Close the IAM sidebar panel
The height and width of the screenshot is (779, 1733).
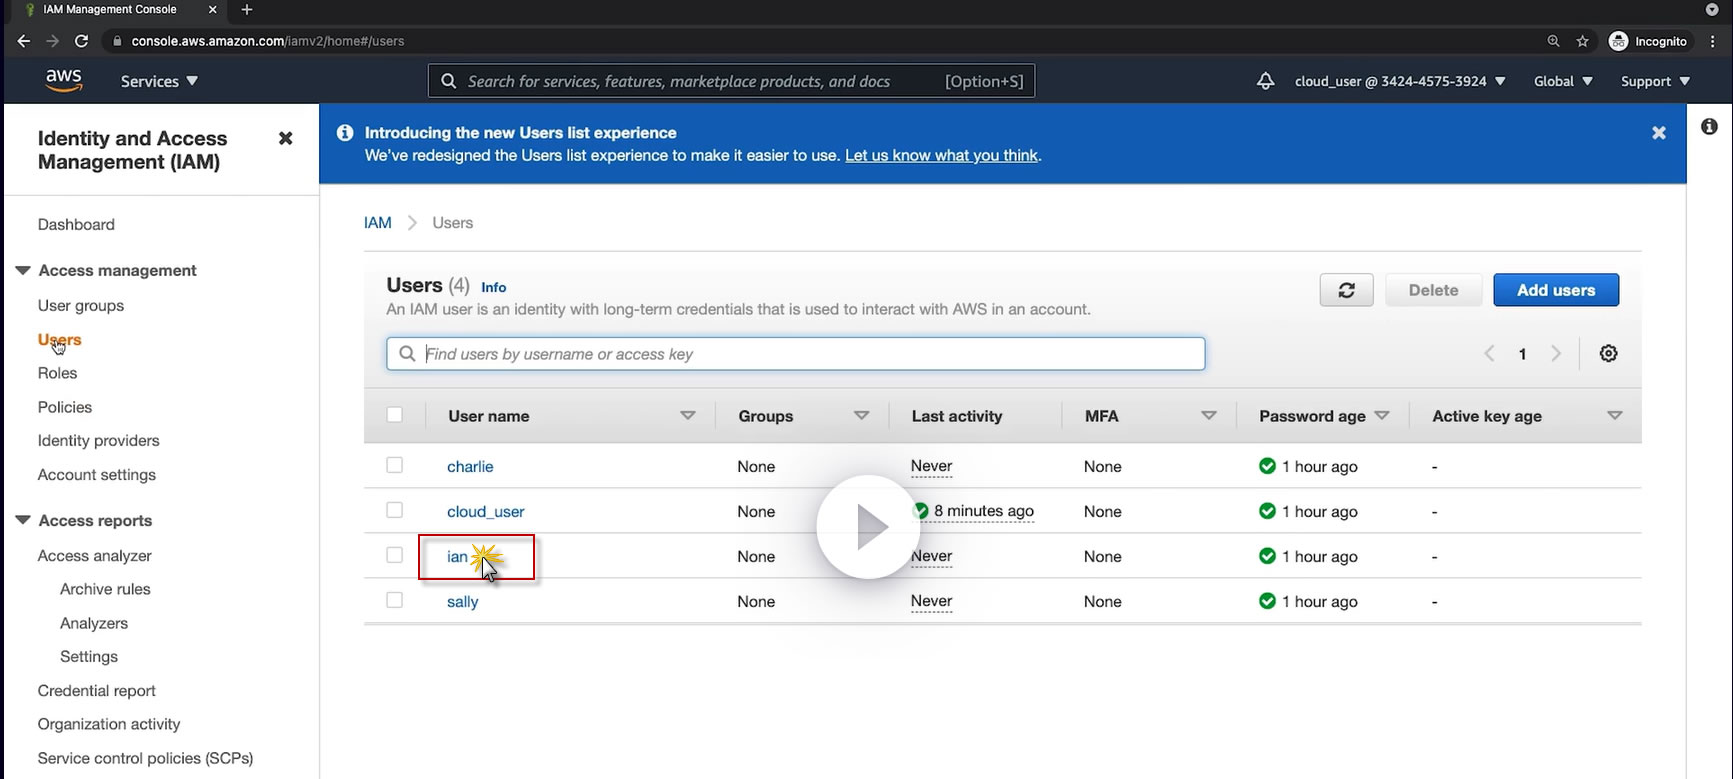[285, 138]
